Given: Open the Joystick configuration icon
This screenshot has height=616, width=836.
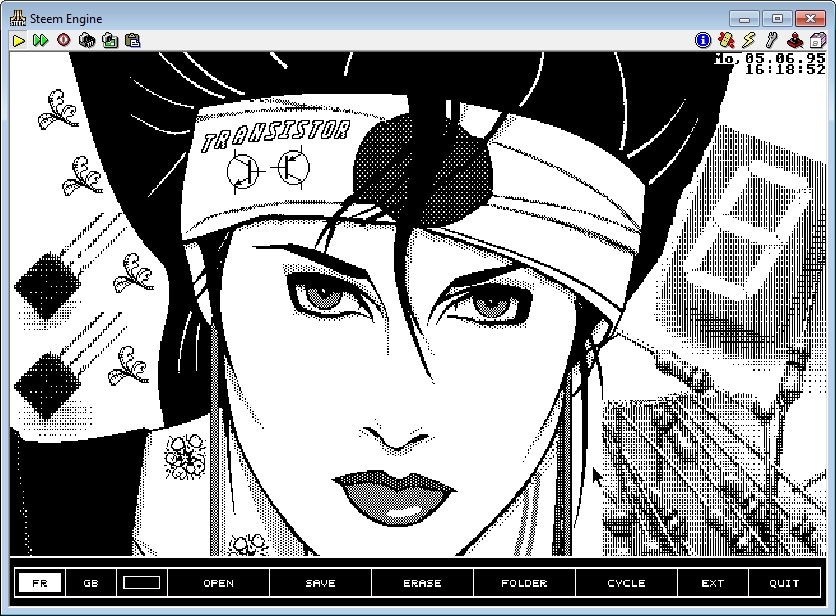Looking at the screenshot, I should (795, 40).
